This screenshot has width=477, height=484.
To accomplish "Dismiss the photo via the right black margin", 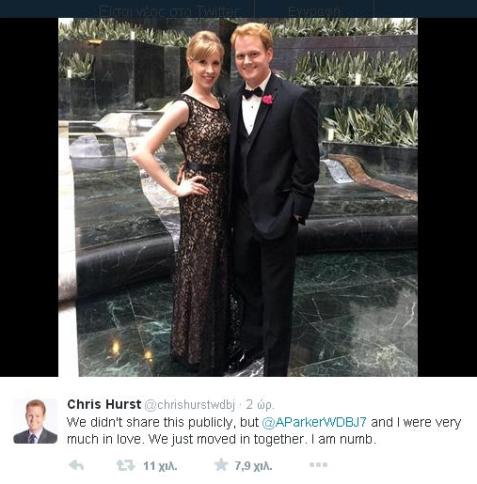I will point(447,197).
